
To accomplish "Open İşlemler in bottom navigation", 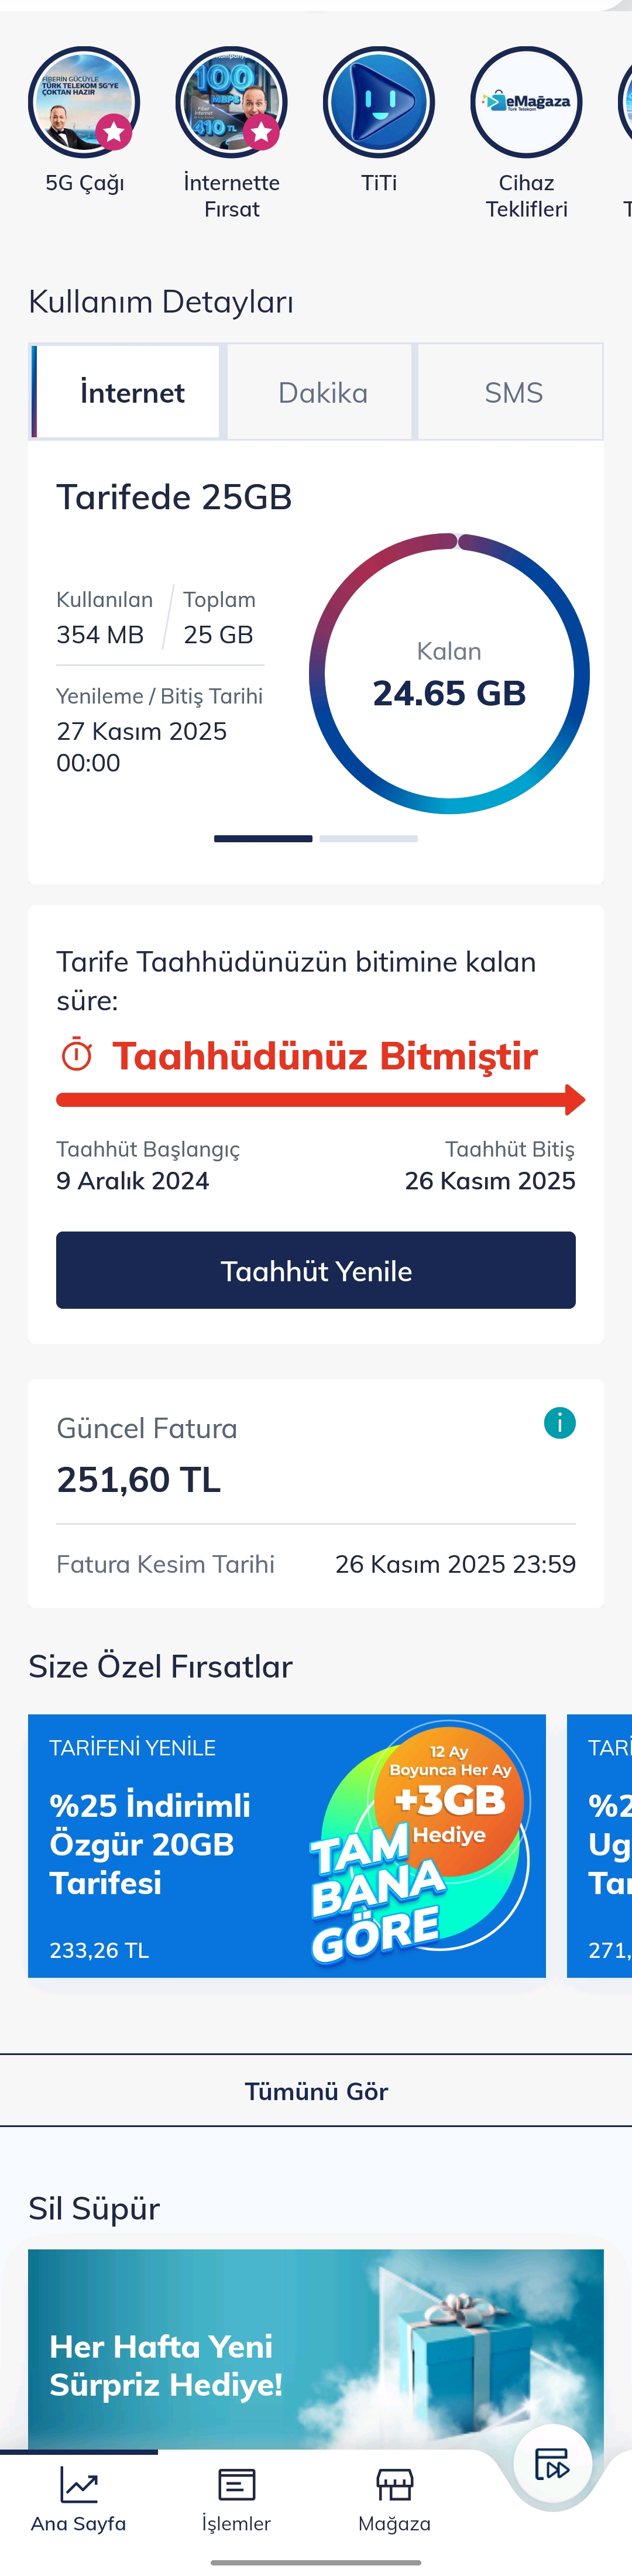I will point(237,2497).
